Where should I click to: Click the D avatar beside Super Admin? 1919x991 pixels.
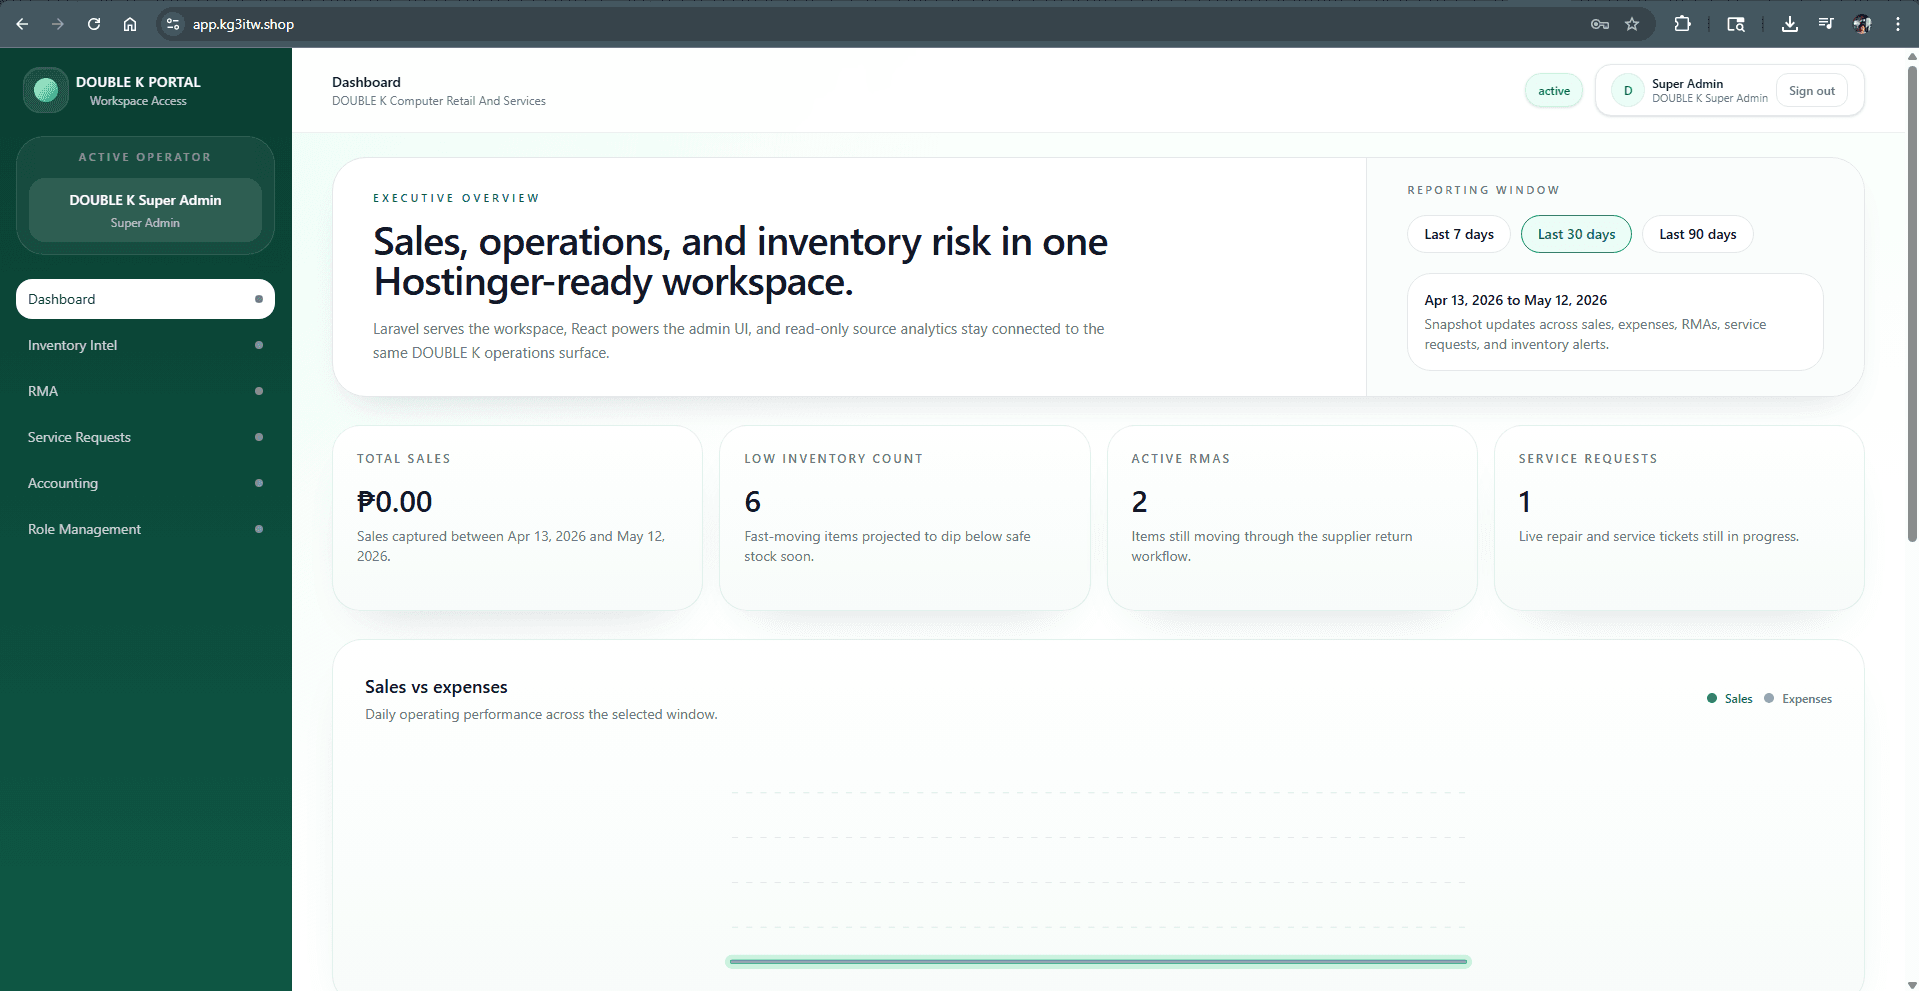[x=1628, y=91]
